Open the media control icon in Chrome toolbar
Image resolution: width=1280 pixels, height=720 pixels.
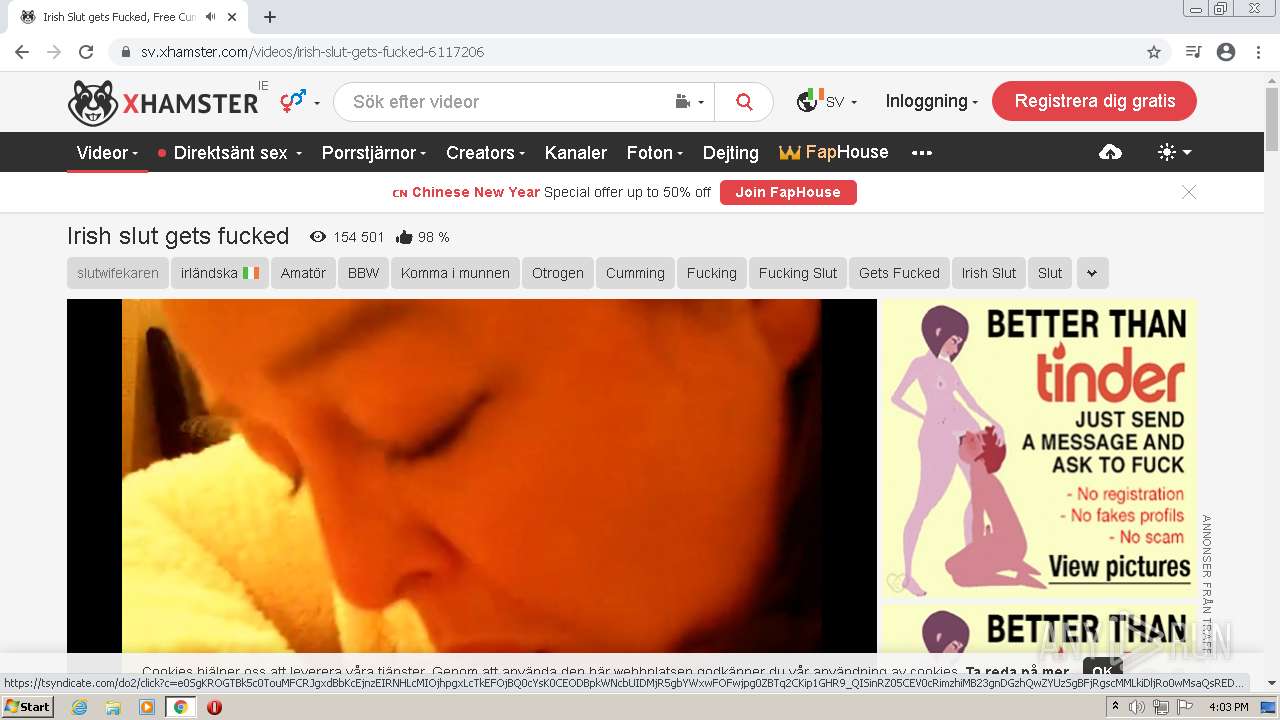[1193, 52]
